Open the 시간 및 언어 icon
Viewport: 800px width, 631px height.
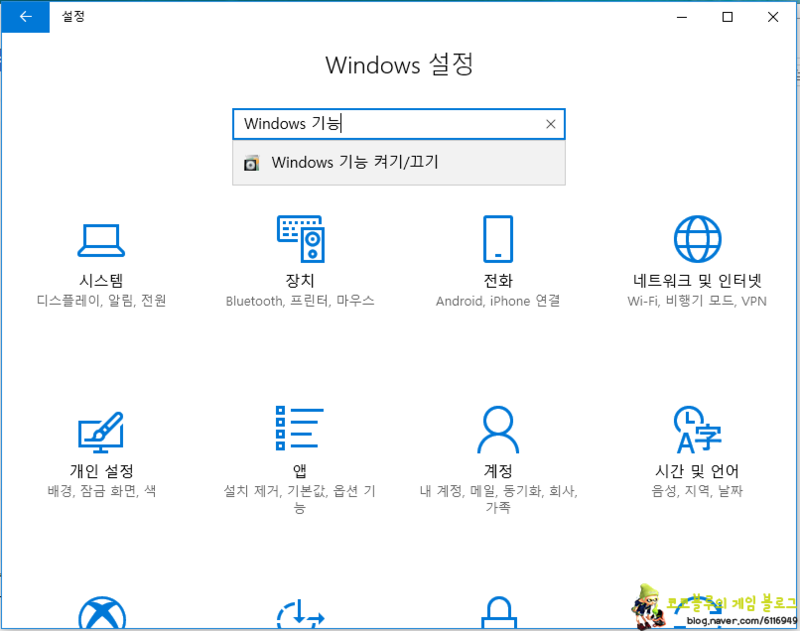697,430
